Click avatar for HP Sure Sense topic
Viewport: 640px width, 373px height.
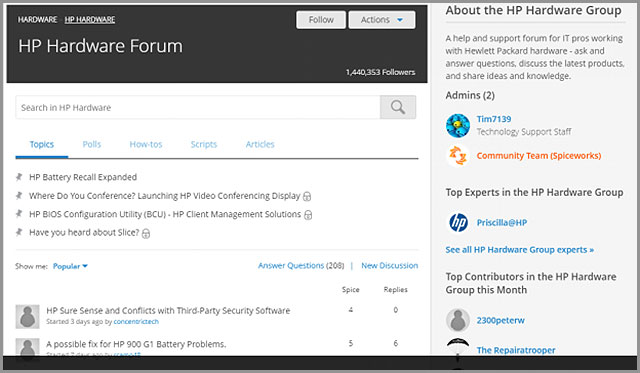coord(27,316)
